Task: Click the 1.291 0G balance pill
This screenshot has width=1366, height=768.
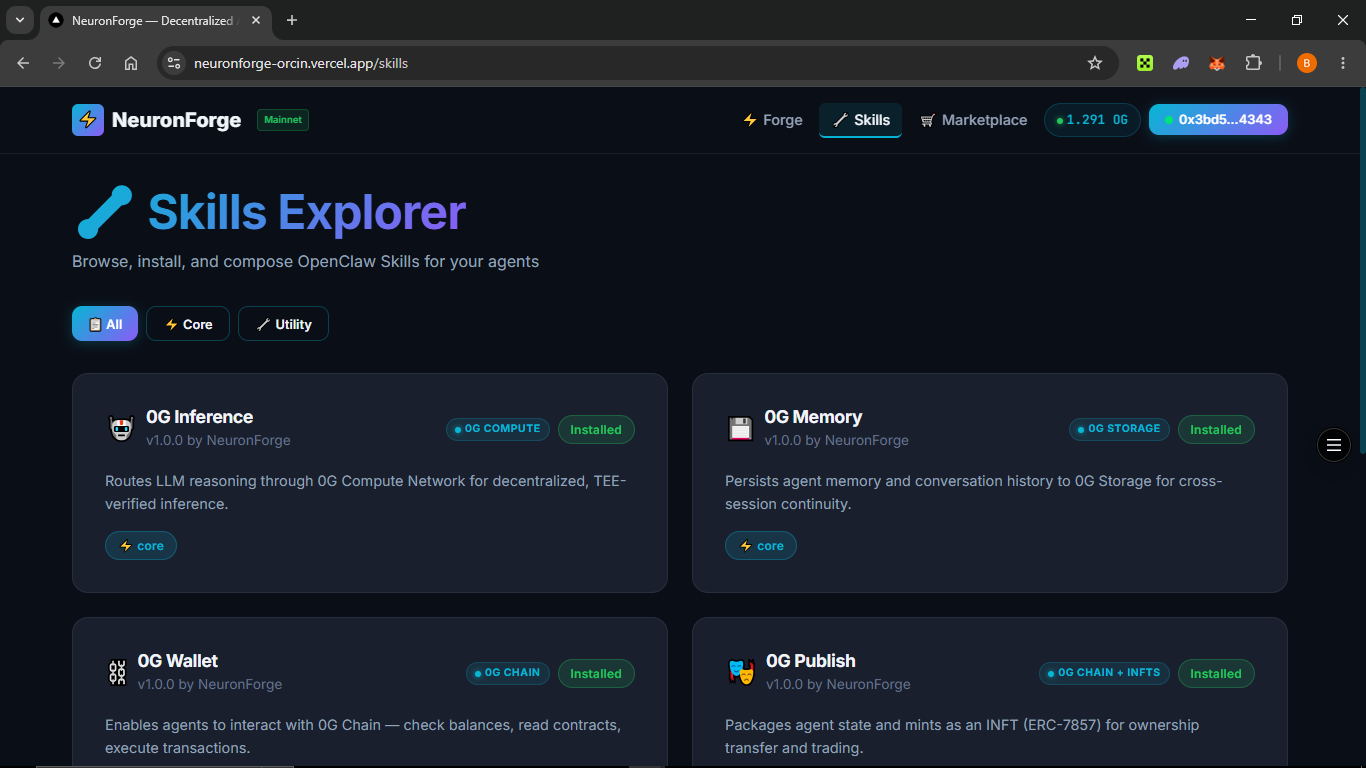Action: (1092, 120)
